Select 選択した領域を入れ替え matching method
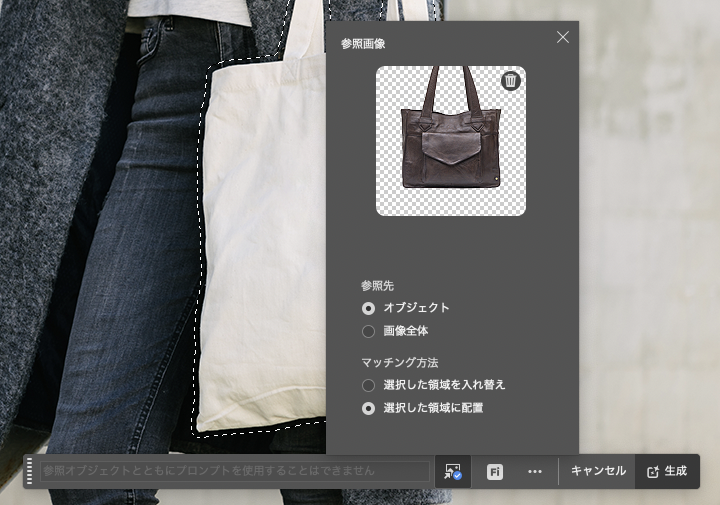 (x=368, y=385)
